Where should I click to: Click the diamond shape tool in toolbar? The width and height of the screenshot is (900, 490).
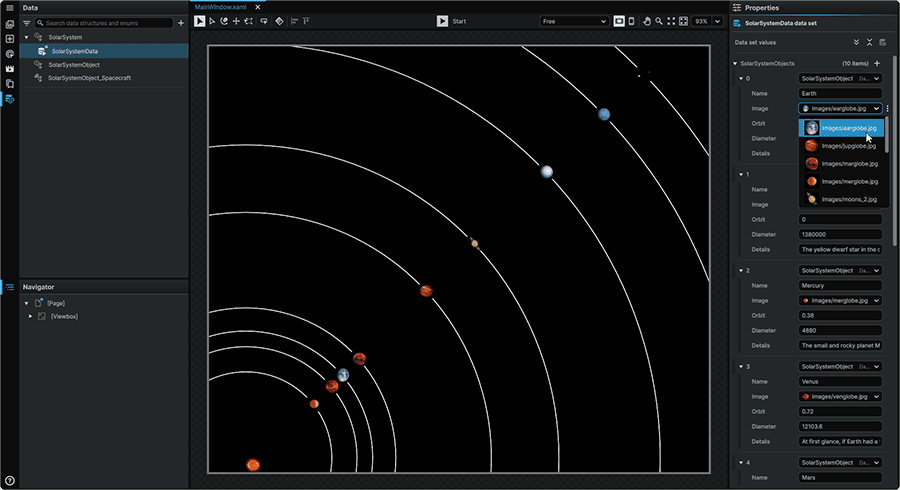tap(280, 21)
